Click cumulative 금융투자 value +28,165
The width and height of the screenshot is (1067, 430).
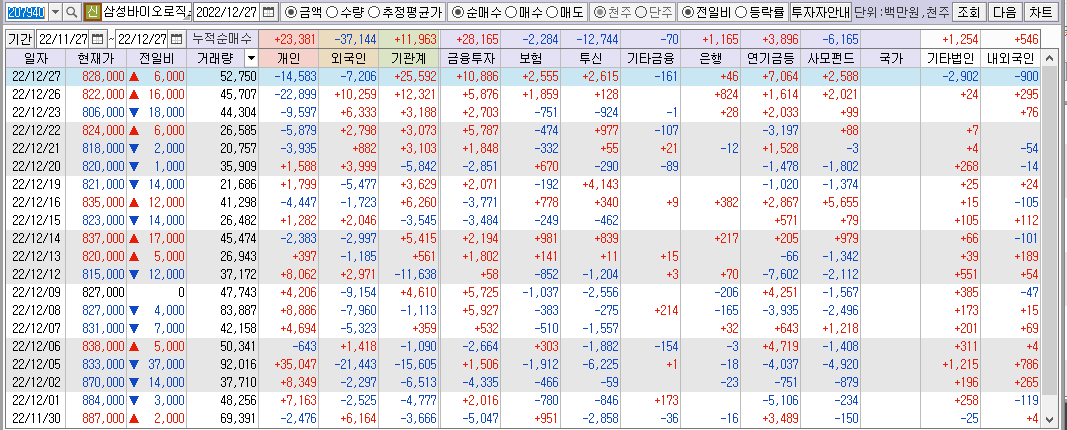tap(470, 39)
